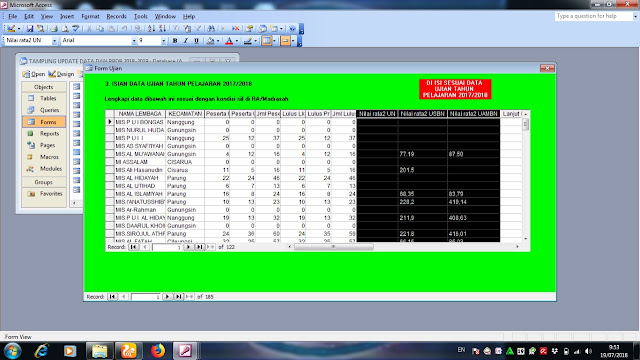Click the Apply Filter funnel icon
Viewport: 640px width, 360px height.
198,29
